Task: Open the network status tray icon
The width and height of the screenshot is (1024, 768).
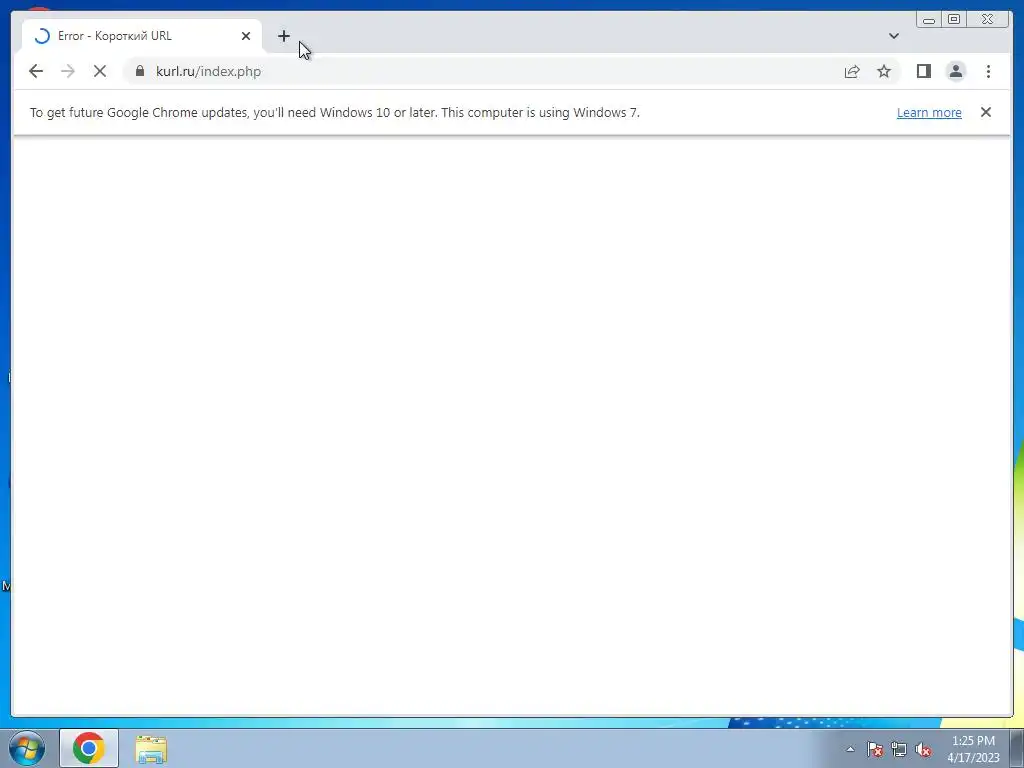Action: point(899,749)
